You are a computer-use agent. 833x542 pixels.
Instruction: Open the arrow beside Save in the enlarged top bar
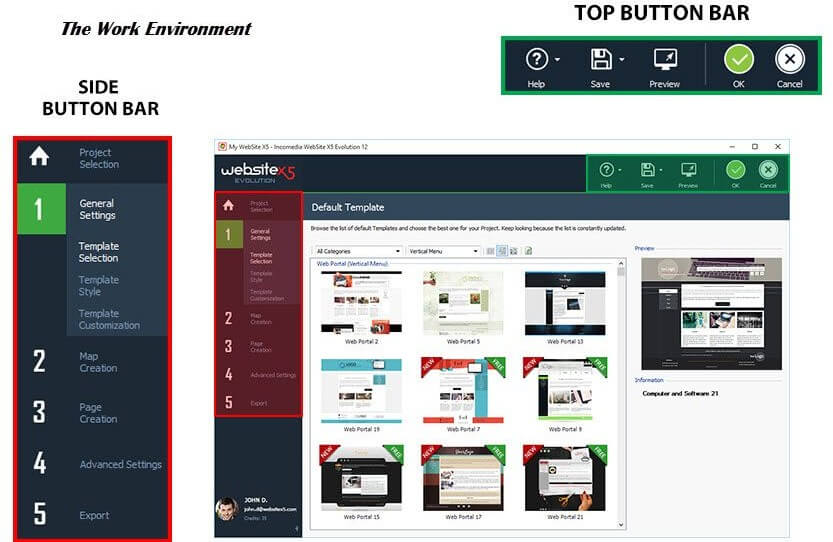pos(622,60)
